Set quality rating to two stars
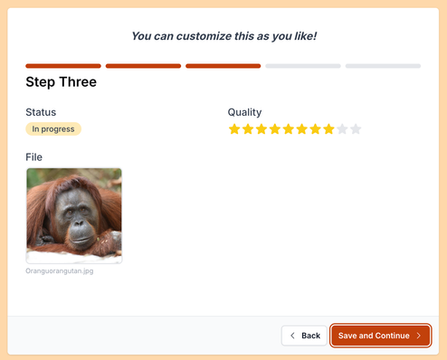The width and height of the screenshot is (447, 360). tap(248, 129)
